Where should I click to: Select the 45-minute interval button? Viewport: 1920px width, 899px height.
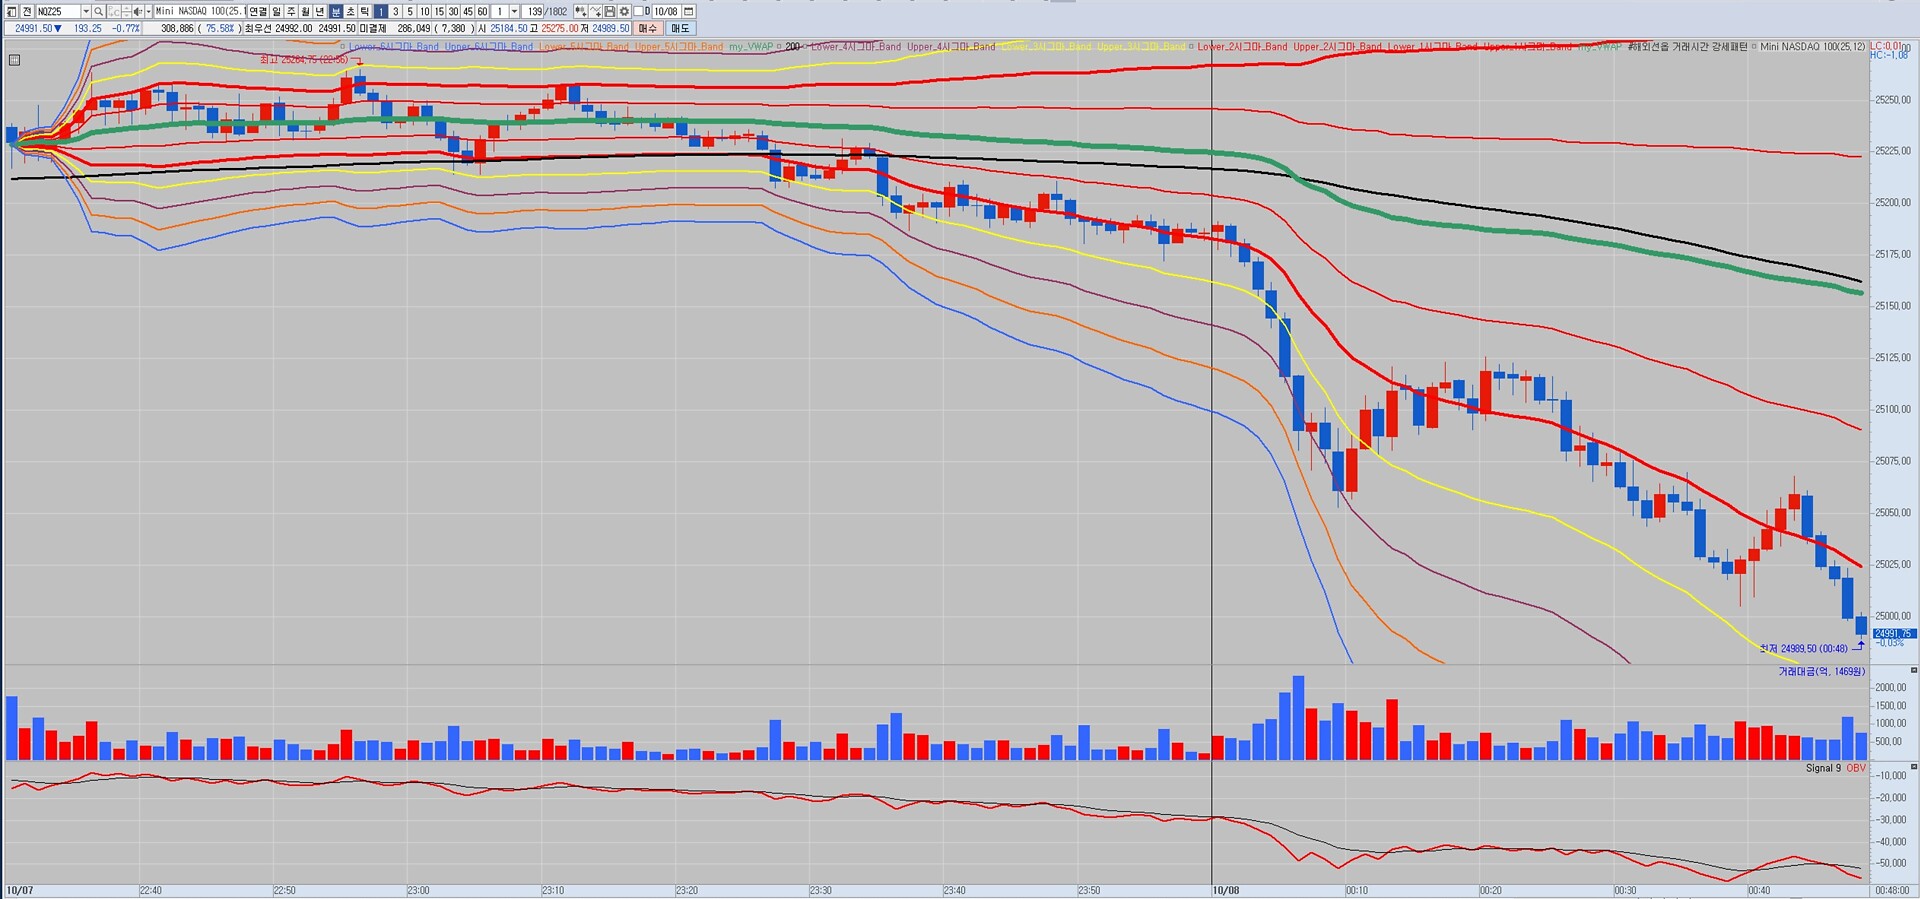tap(468, 11)
